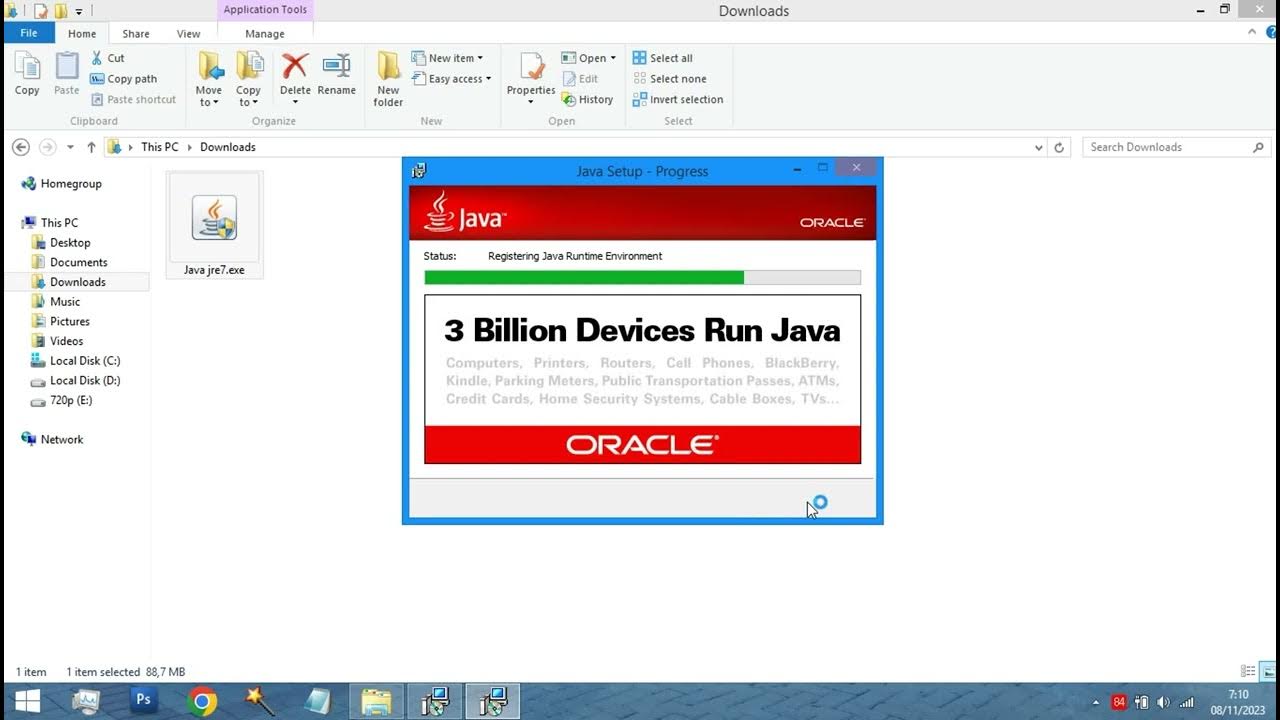
Task: Click This PC in the address bar
Action: click(x=159, y=147)
